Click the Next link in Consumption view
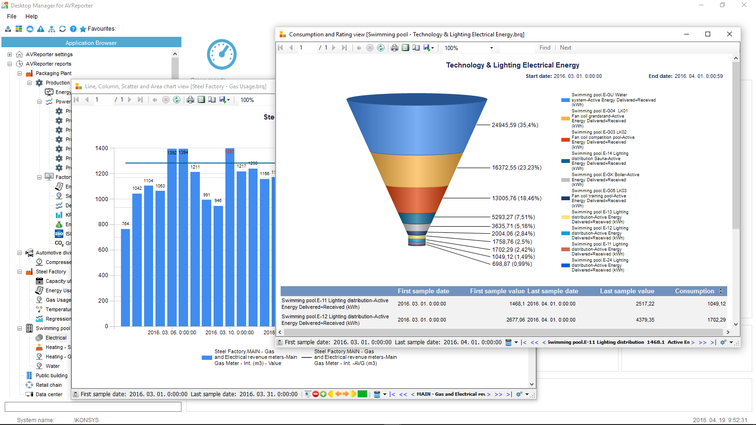Screen dimensions: 756x425 click(x=566, y=48)
